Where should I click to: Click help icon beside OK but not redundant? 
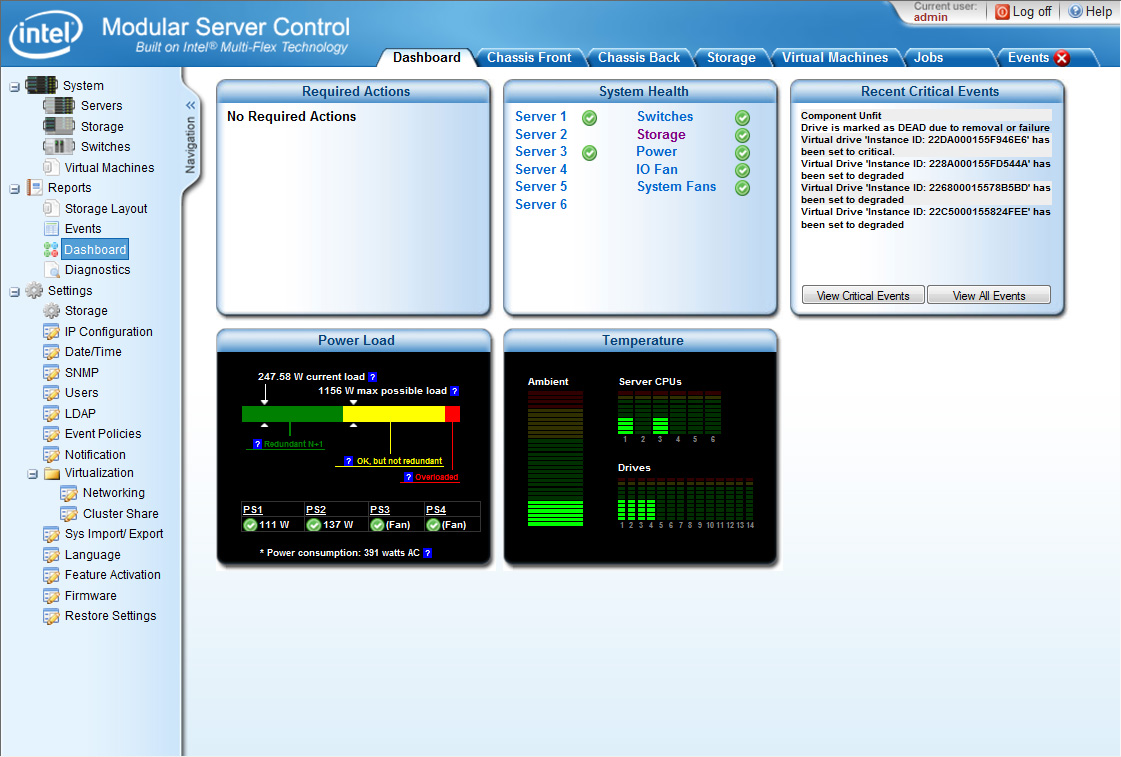coord(348,461)
